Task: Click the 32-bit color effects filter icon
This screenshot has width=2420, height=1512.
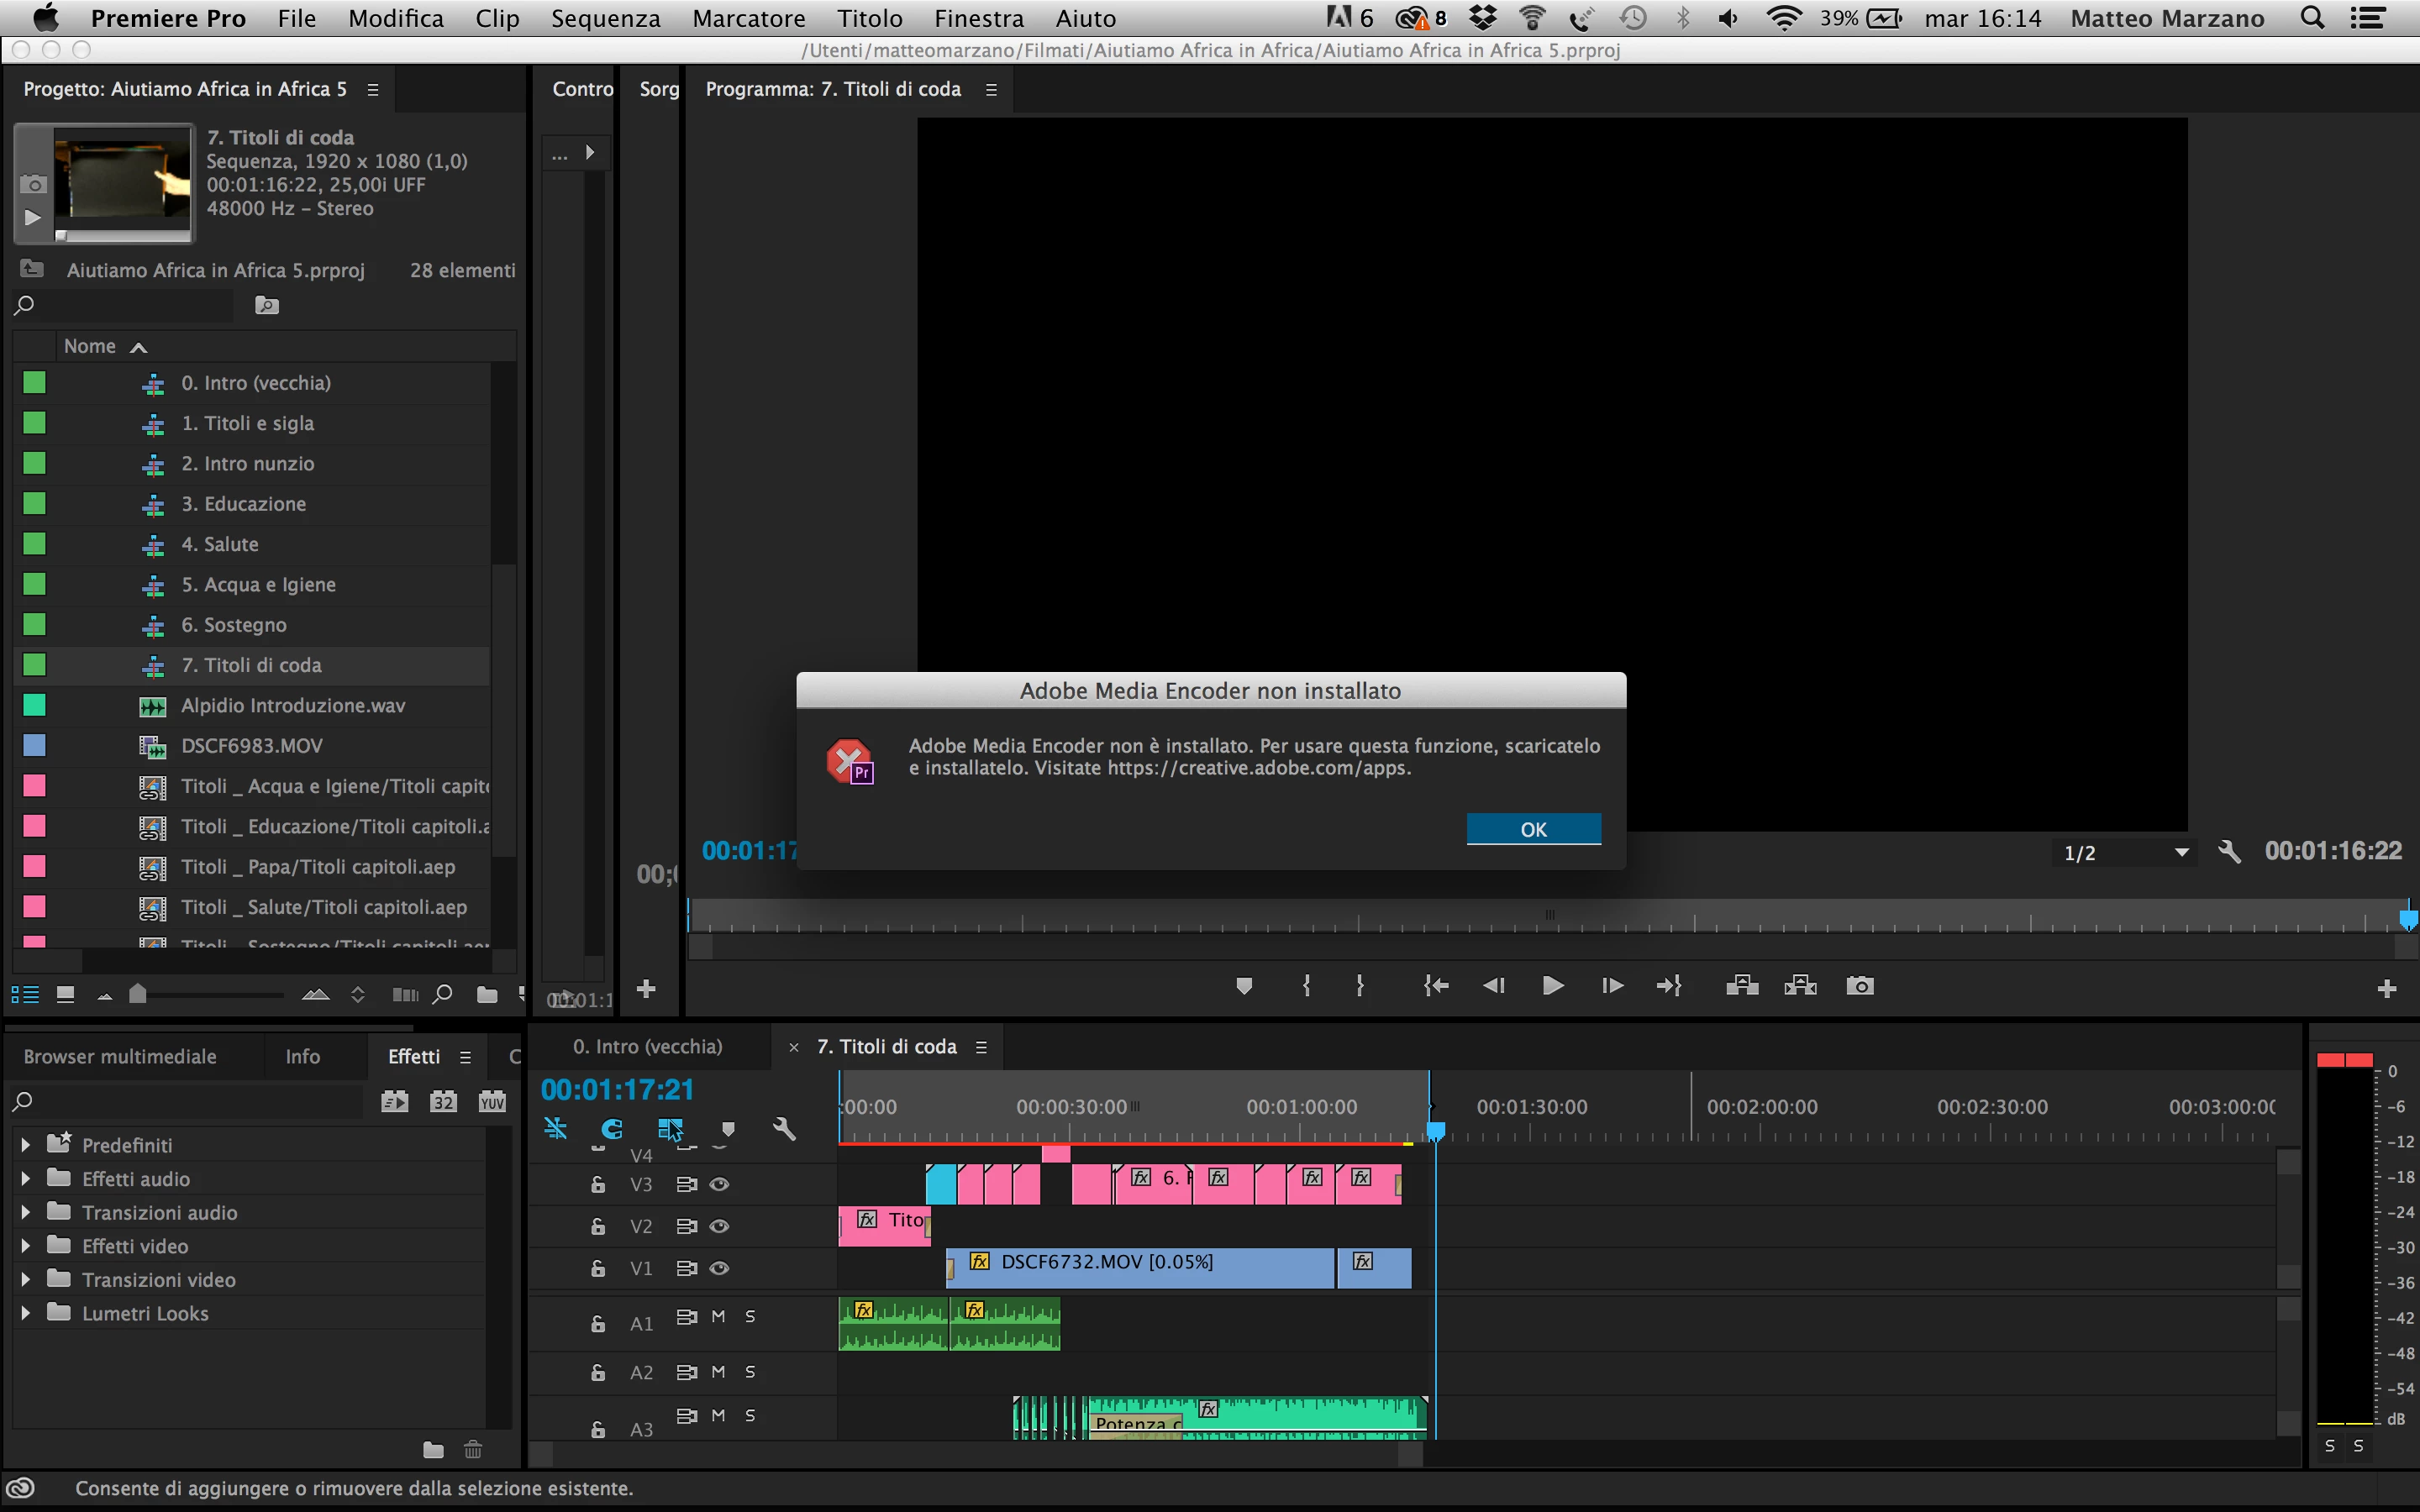Action: click(443, 1101)
